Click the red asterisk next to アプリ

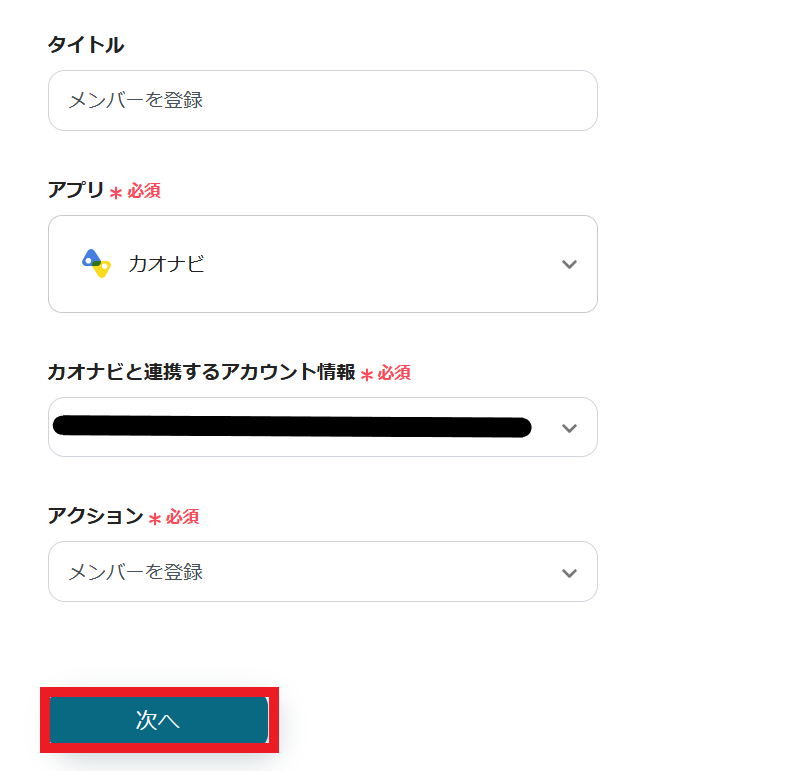[x=116, y=193]
